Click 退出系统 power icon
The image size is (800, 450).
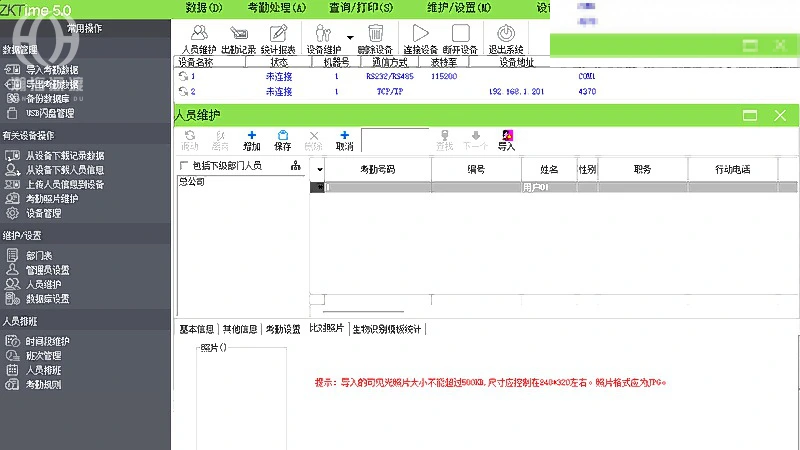[506, 39]
